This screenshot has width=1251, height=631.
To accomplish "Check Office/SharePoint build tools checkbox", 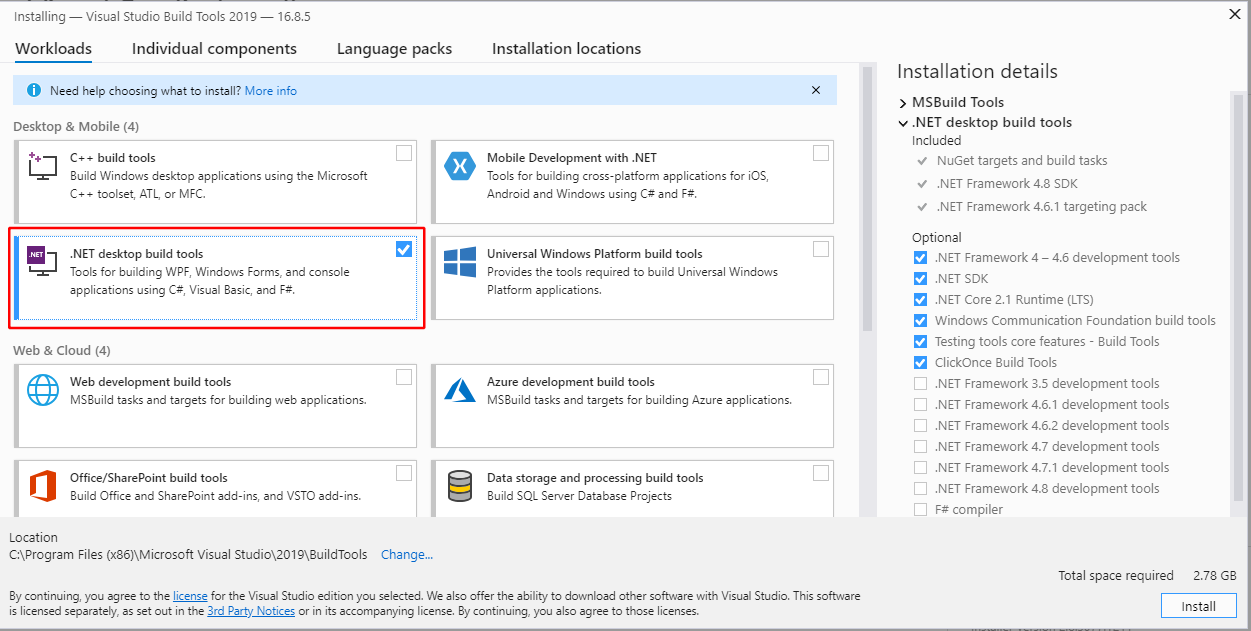I will (403, 473).
